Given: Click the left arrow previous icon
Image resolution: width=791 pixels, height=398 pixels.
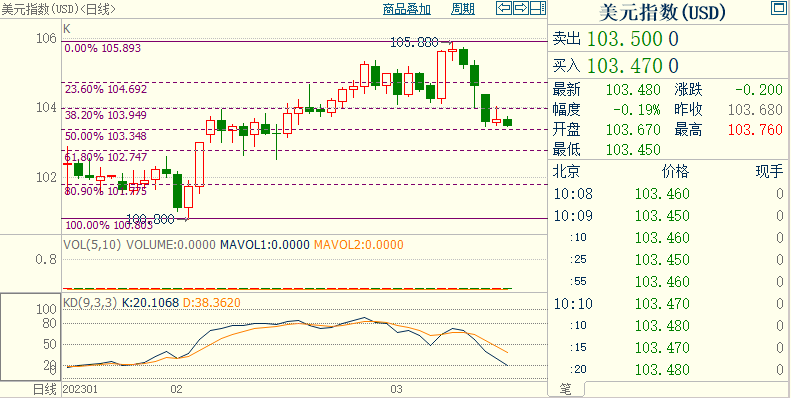Looking at the screenshot, I should 503,8.
